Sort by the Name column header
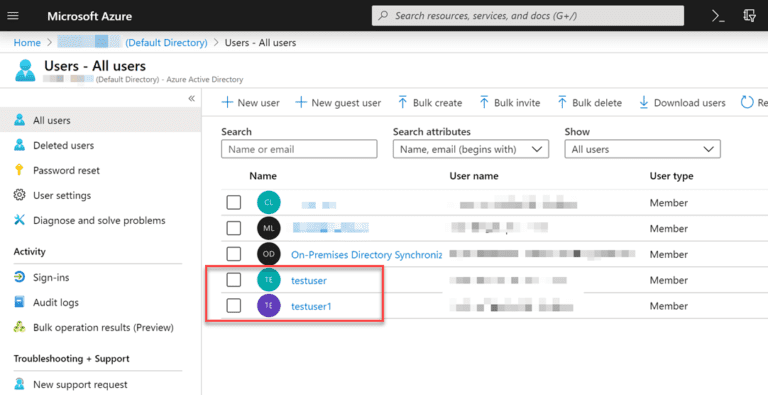Viewport: 768px width, 395px height. 263,175
